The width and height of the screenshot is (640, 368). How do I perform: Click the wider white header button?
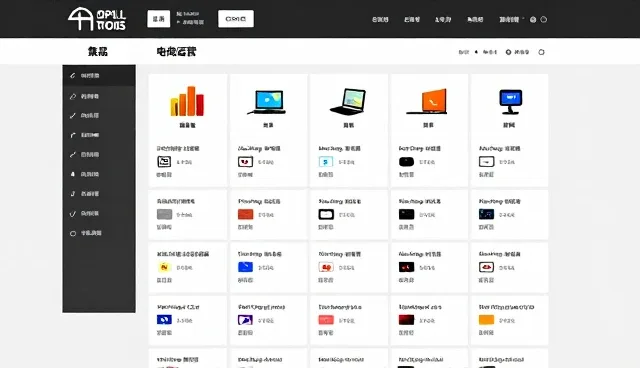coord(236,19)
